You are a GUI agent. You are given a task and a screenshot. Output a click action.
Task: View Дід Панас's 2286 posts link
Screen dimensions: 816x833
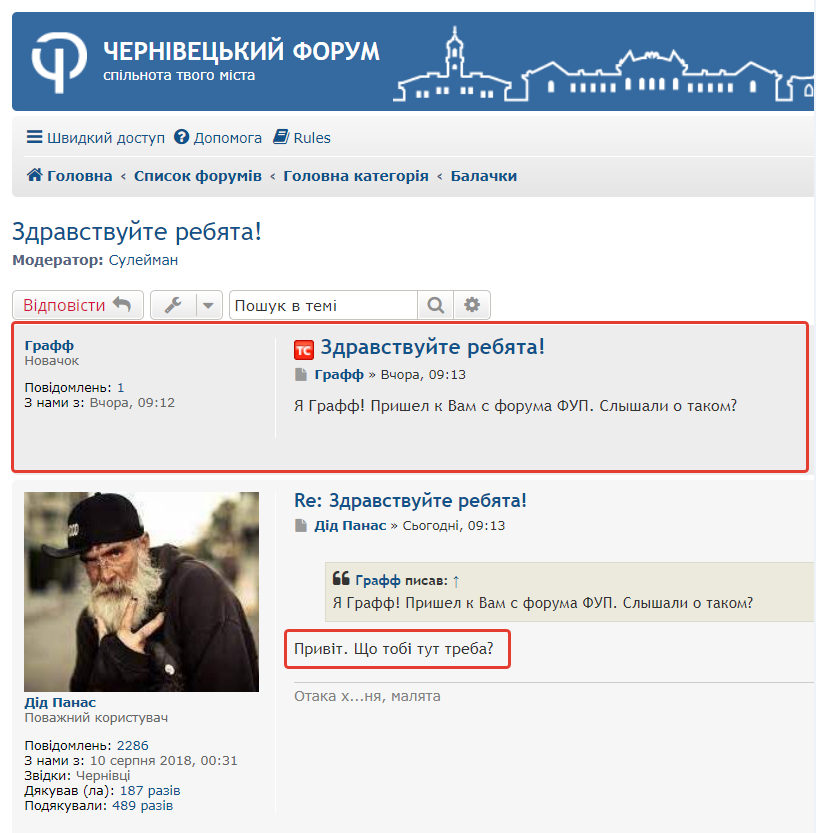coord(133,745)
